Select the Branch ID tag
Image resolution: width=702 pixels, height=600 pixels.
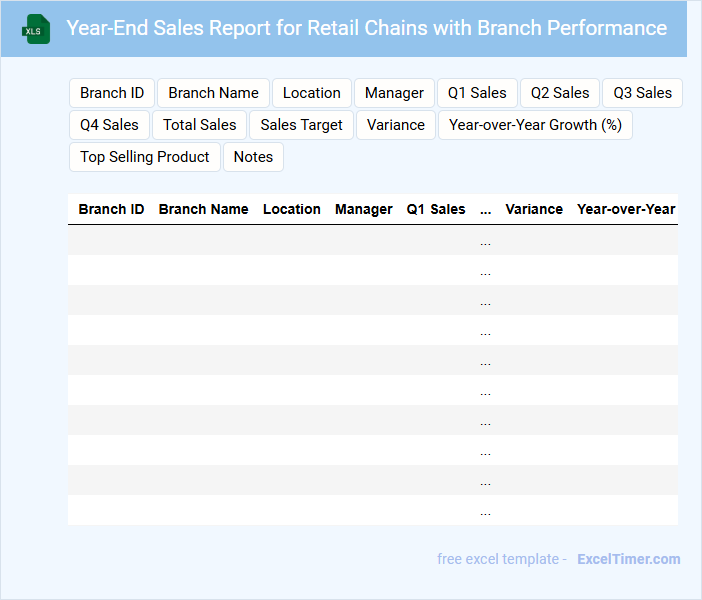(x=112, y=93)
